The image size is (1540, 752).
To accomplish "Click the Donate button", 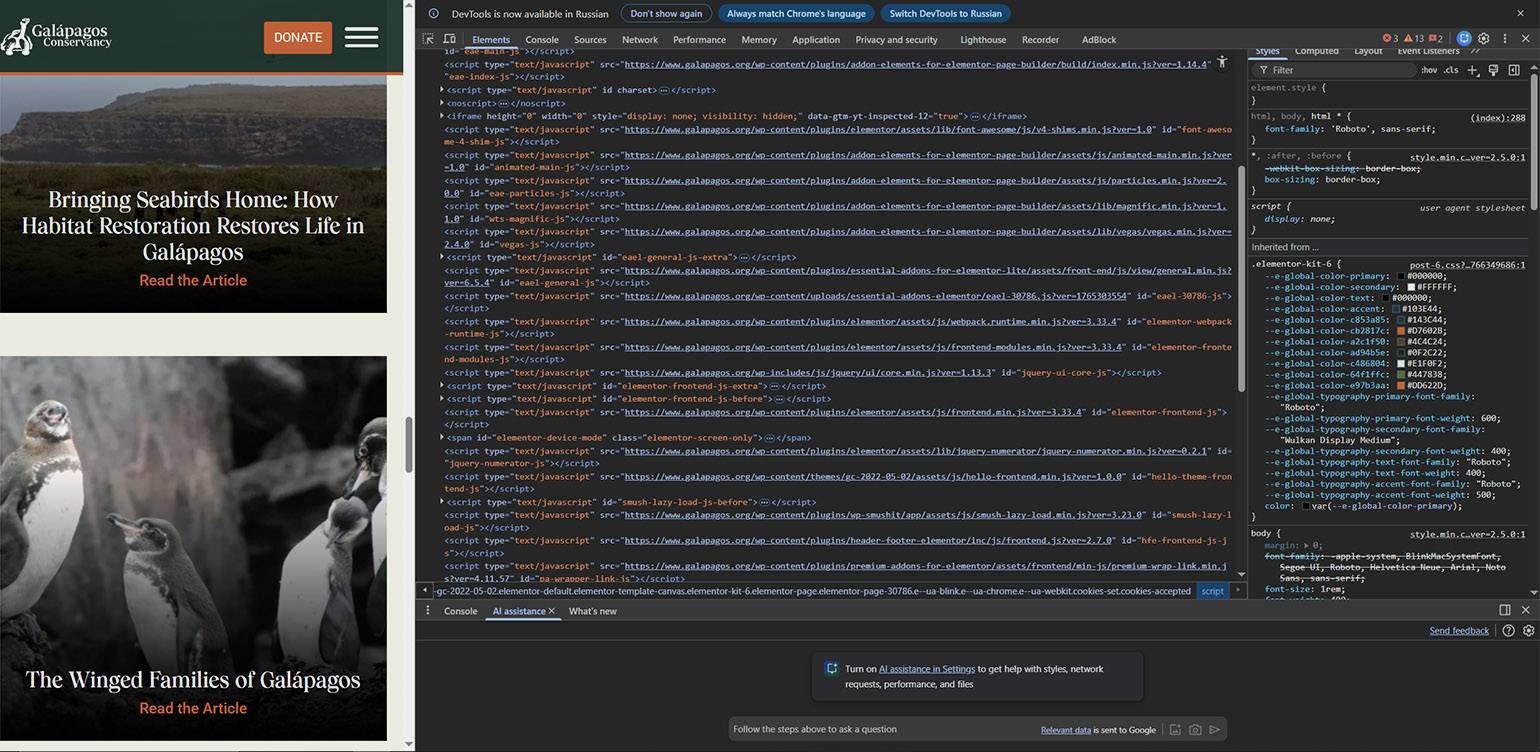I will pyautogui.click(x=298, y=37).
